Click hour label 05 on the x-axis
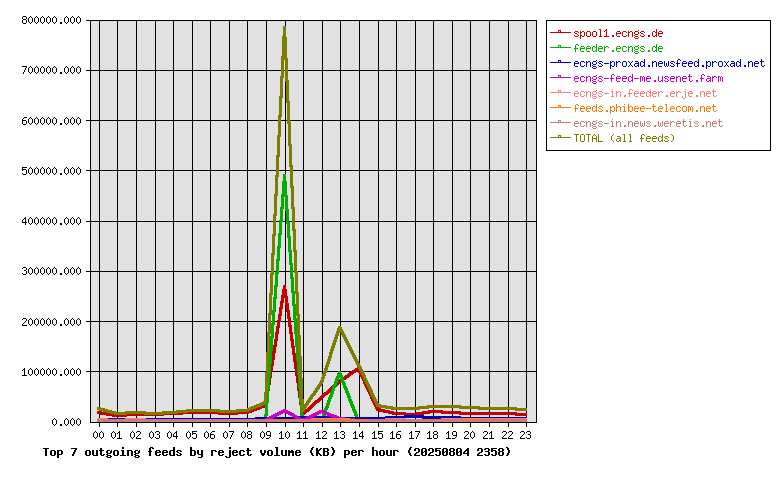 point(191,435)
